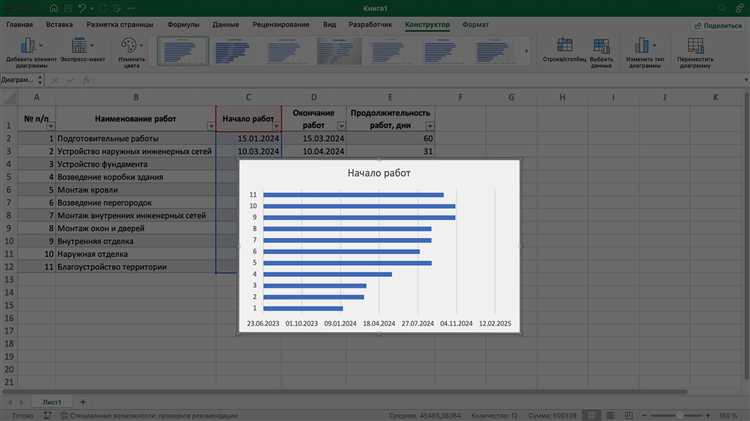Open the Вставка ribbon tab

pyautogui.click(x=59, y=24)
